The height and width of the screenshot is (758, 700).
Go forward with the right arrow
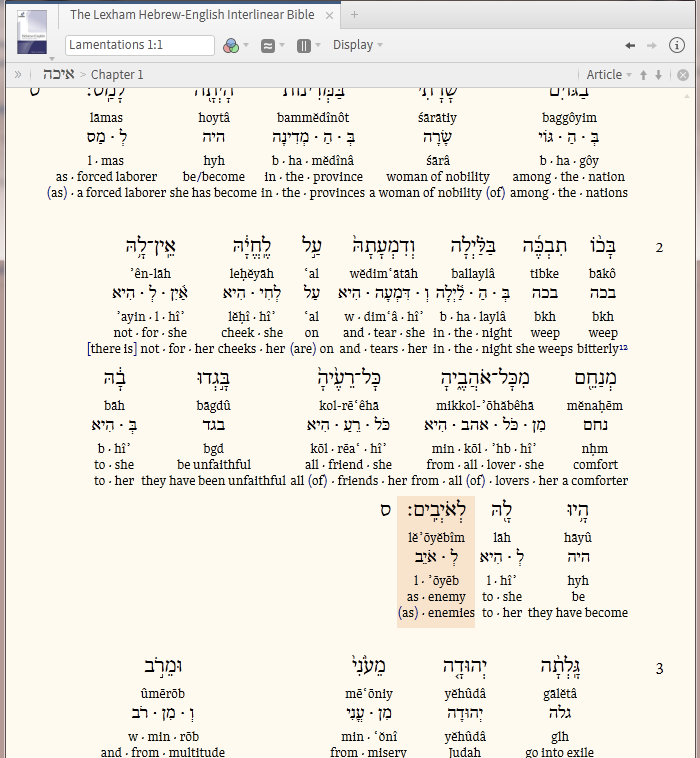(652, 45)
